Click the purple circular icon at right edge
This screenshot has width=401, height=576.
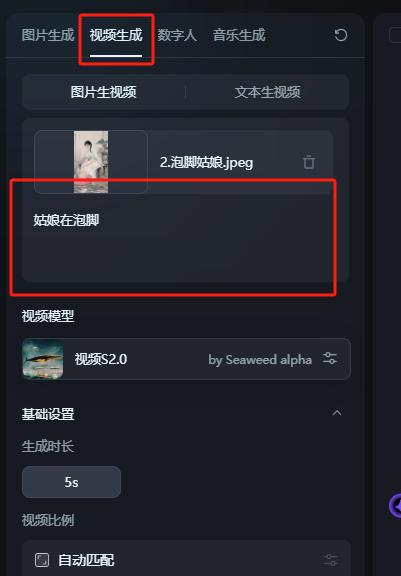tap(395, 506)
